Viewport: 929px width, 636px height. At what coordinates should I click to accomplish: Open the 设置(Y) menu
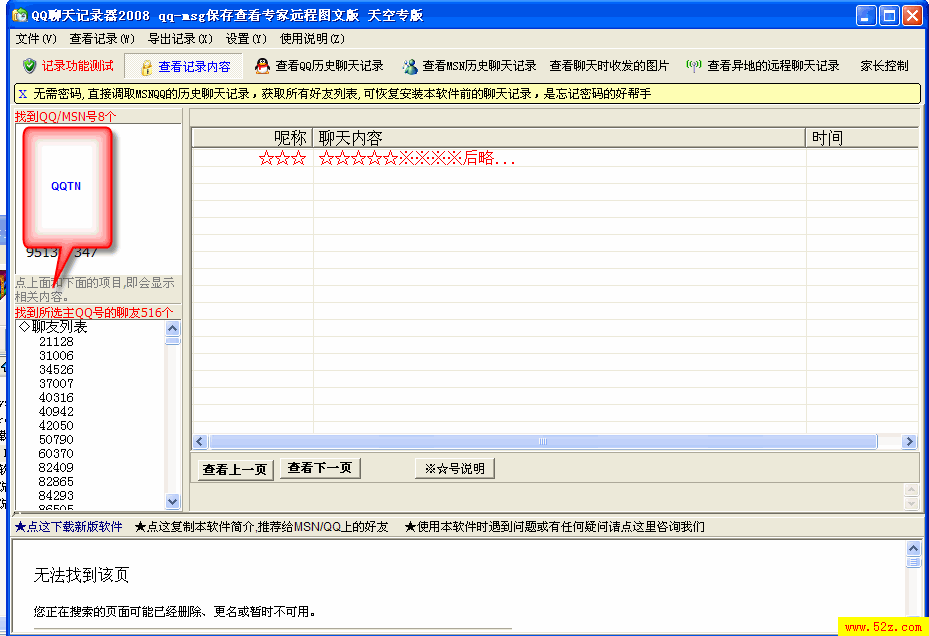[246, 39]
